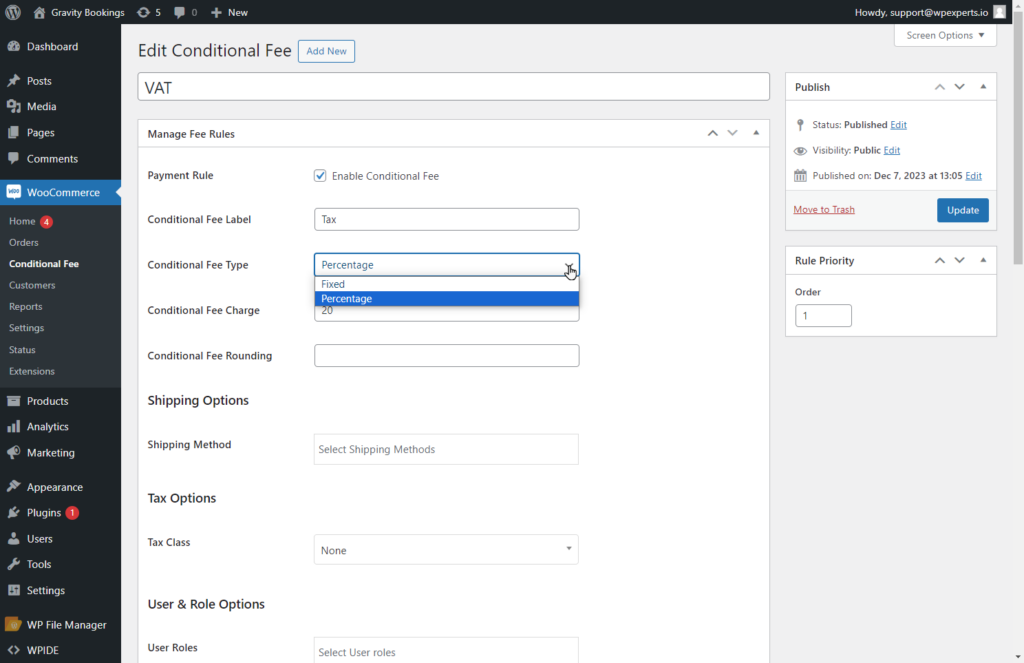Screen dimensions: 1024x663
Task: Move the Rule Priority panel up
Action: [940, 261]
